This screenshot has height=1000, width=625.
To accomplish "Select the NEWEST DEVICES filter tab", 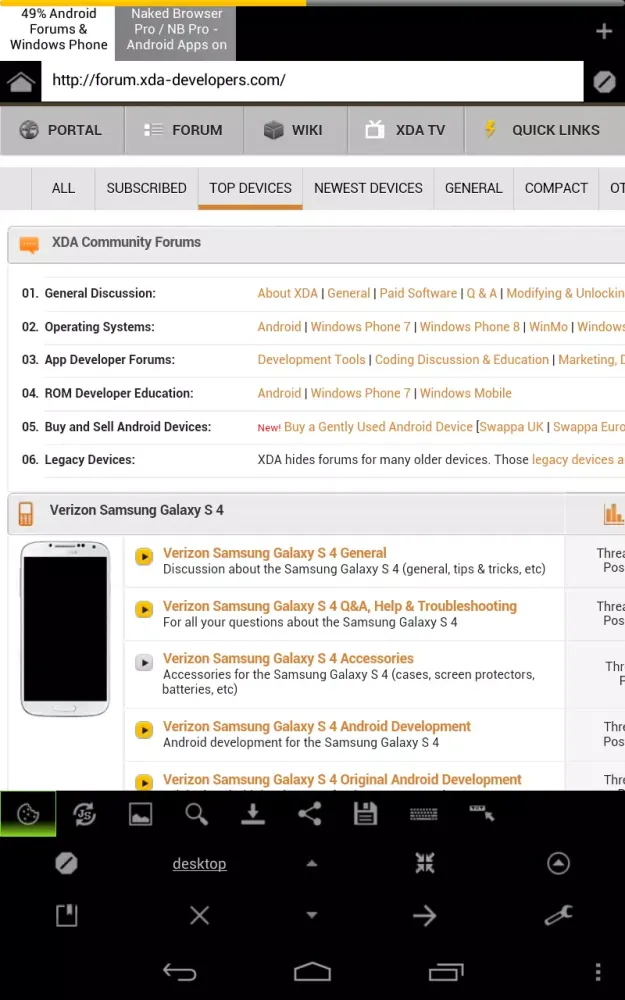I will click(x=368, y=188).
